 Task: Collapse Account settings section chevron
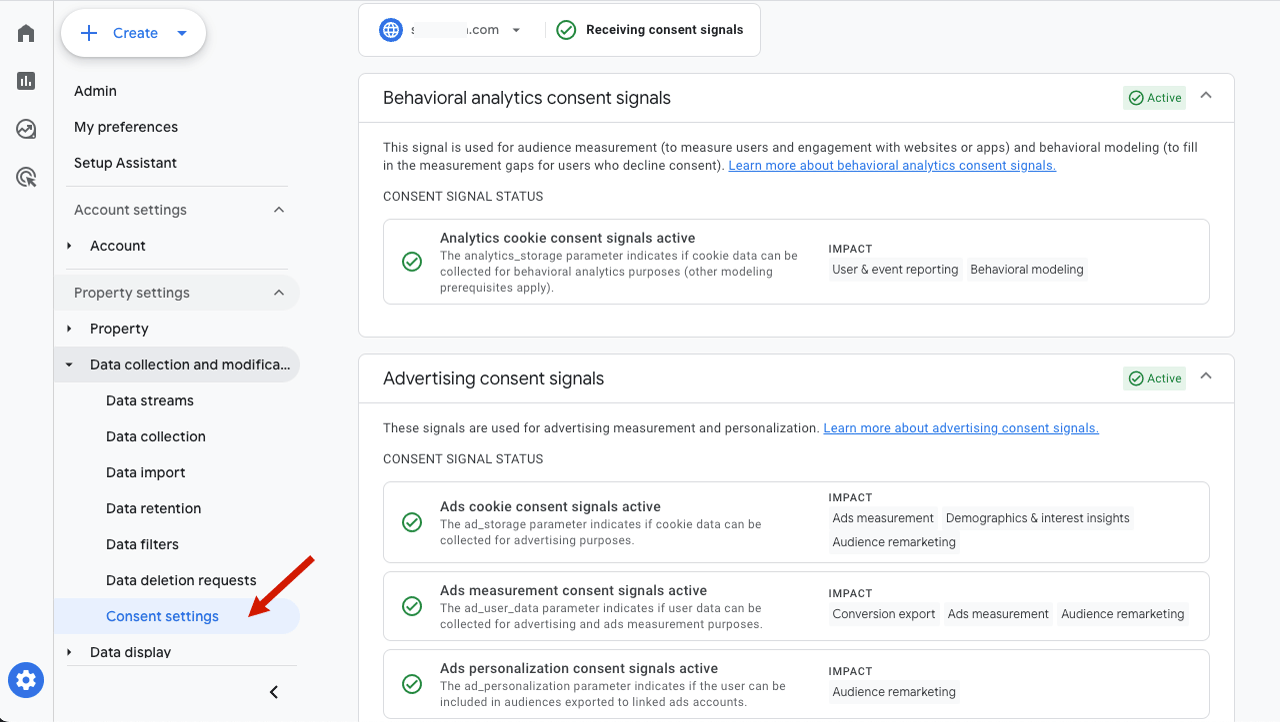click(279, 210)
